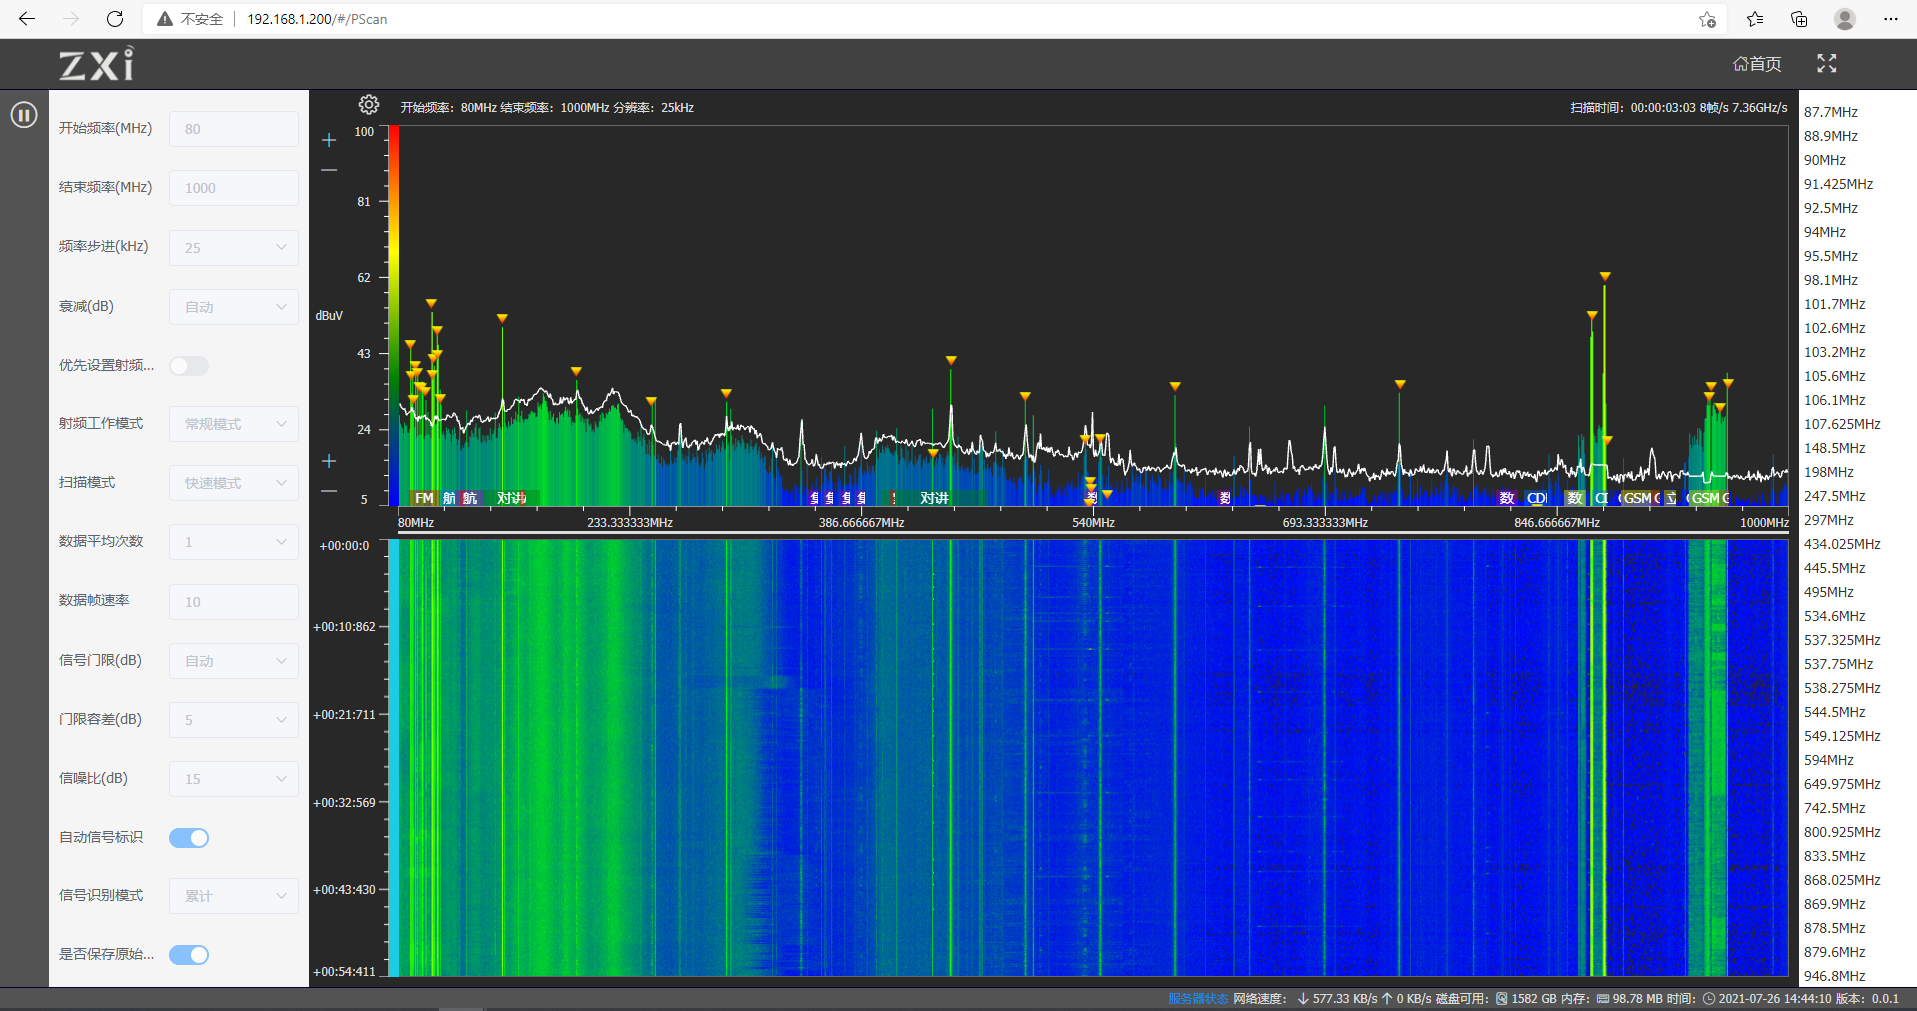Open the 射频工作模式 dropdown
The width and height of the screenshot is (1917, 1011).
click(x=234, y=424)
